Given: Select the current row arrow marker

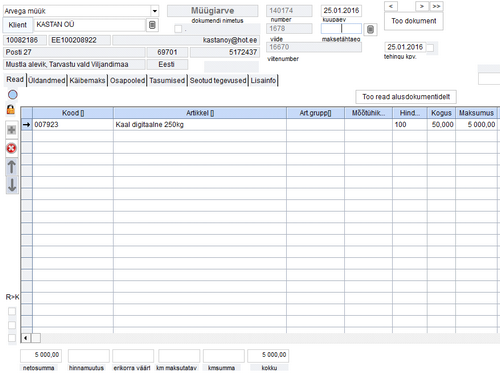Looking at the screenshot, I should coord(27,125).
